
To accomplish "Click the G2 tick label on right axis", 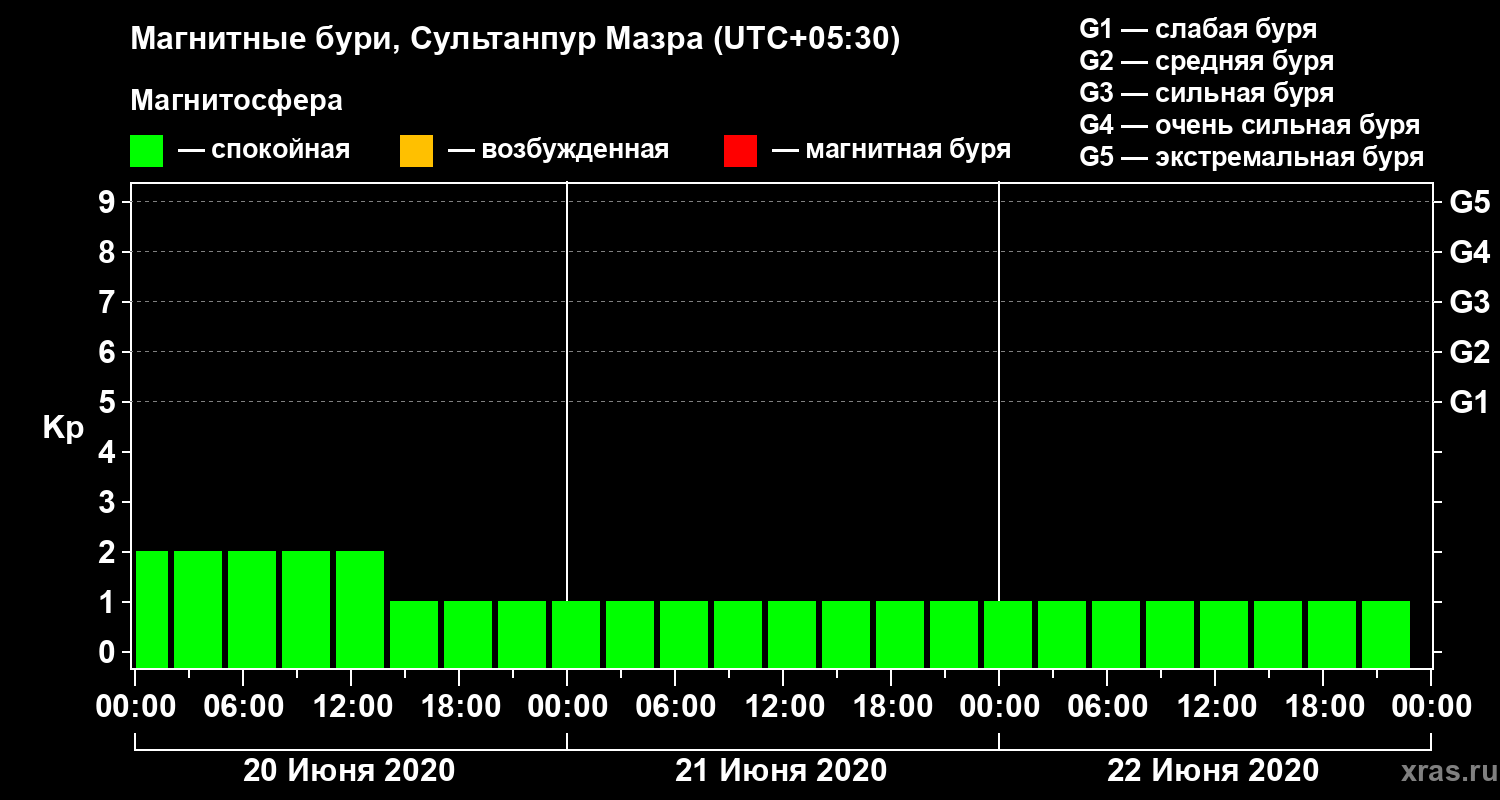I will point(1469,352).
